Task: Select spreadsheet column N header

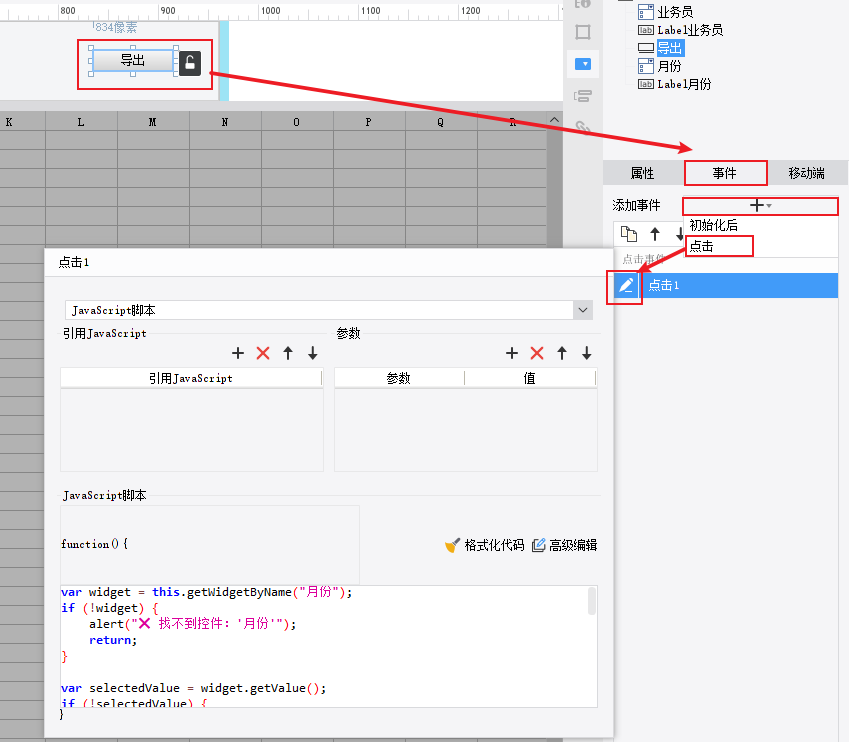Action: tap(225, 122)
